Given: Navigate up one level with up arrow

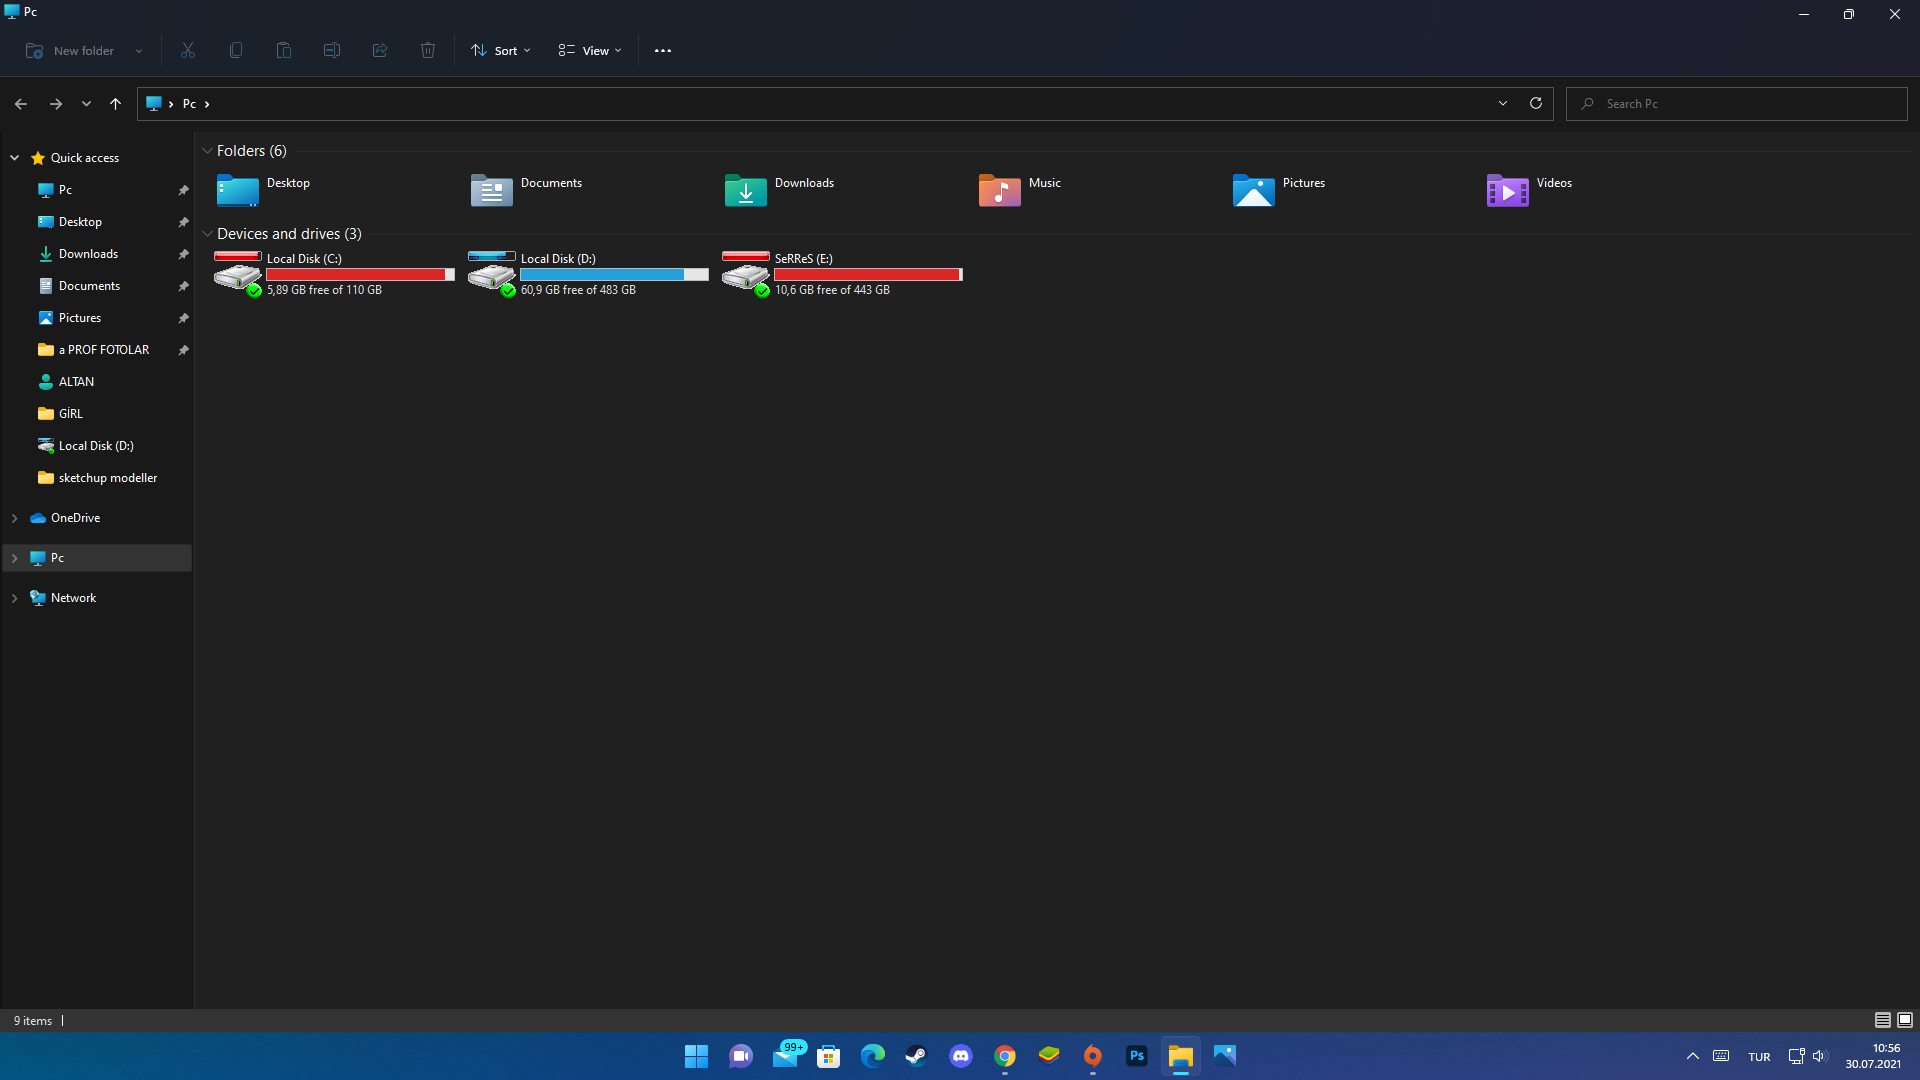Looking at the screenshot, I should point(115,103).
